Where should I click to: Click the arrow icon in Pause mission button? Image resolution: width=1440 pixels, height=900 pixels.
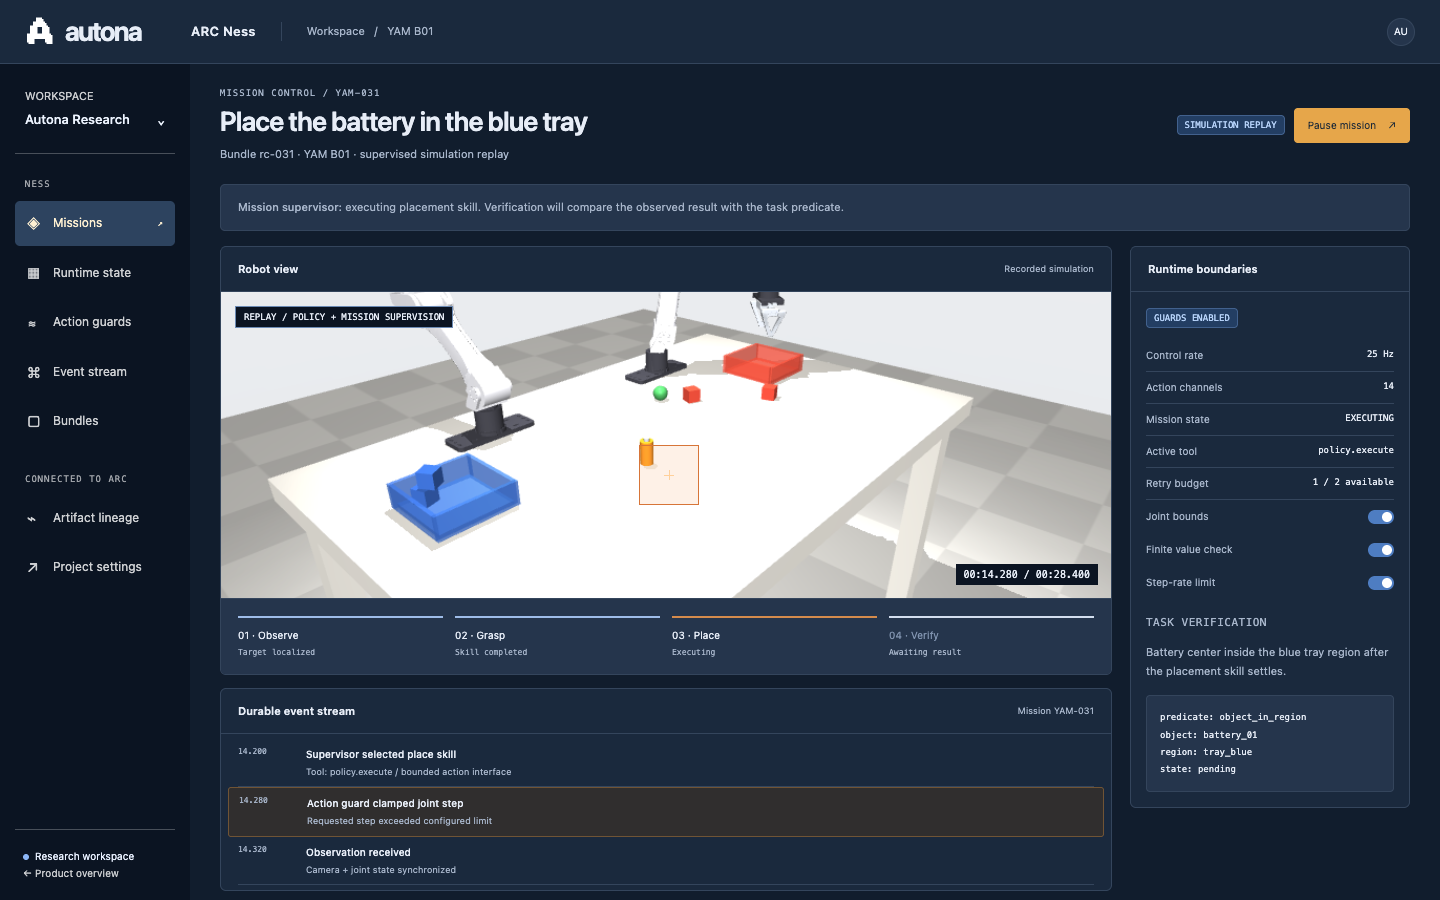1391,126
